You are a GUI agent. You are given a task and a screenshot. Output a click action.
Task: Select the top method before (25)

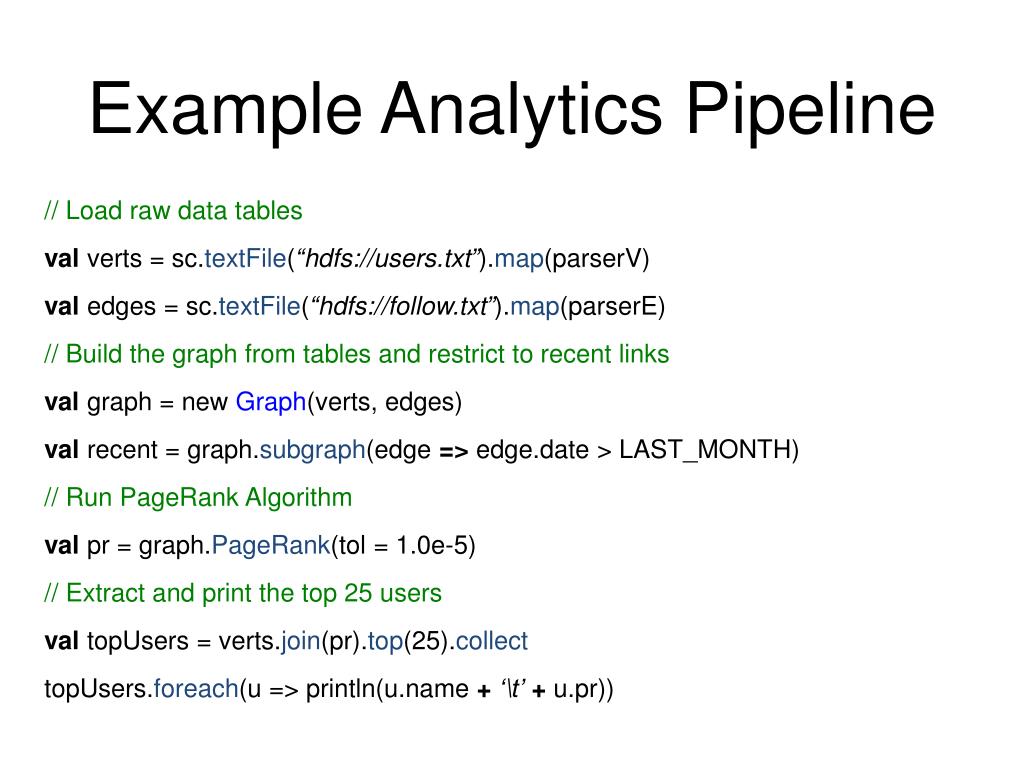[x=385, y=641]
